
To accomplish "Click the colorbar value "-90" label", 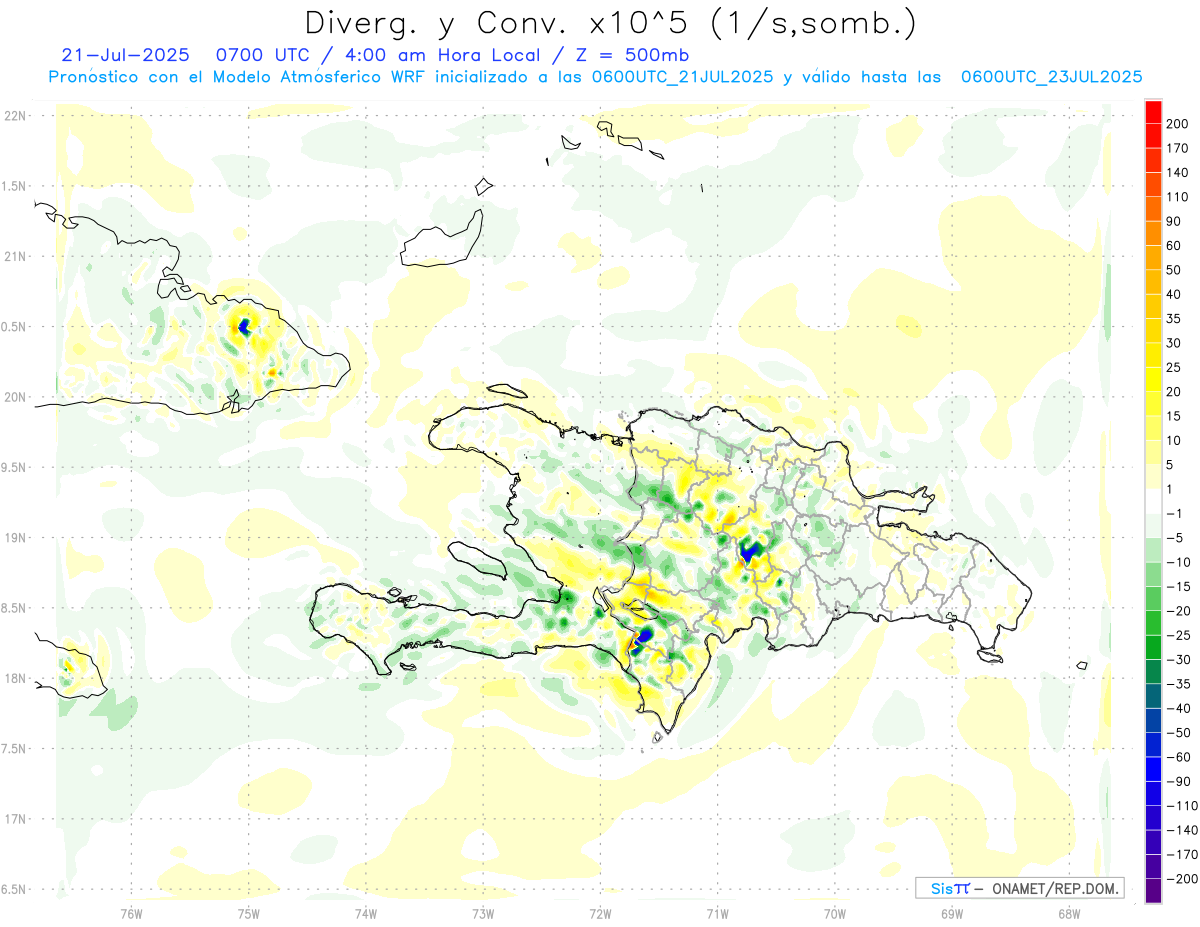I will pyautogui.click(x=1179, y=781).
